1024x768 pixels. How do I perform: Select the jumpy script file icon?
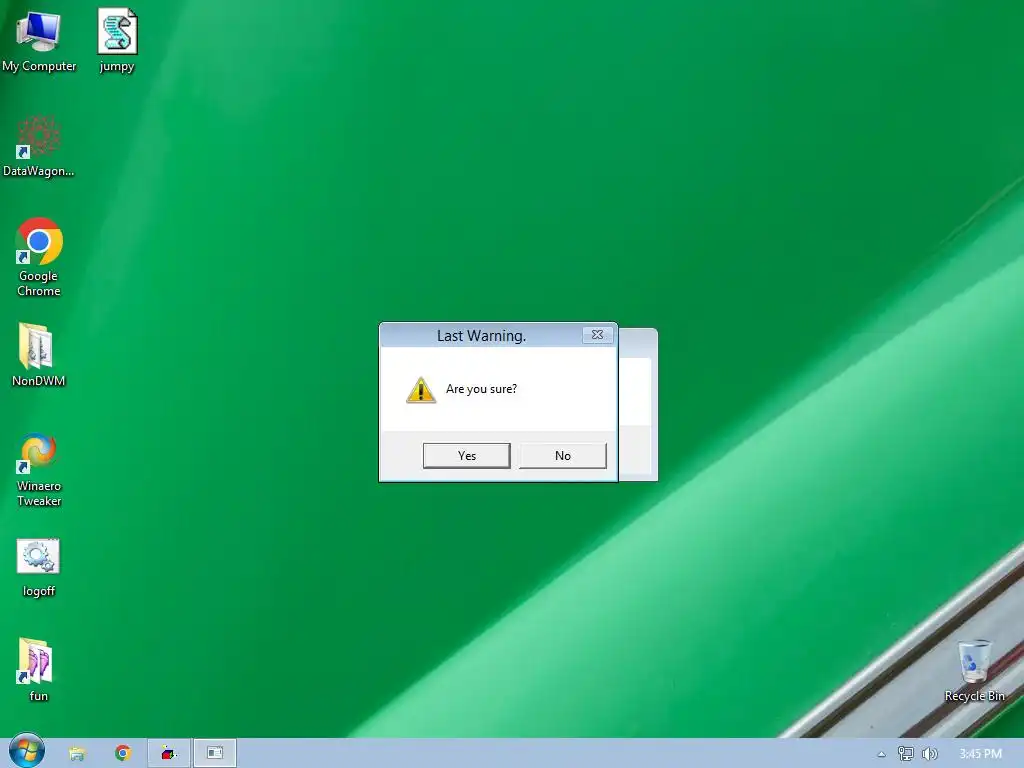(x=118, y=40)
